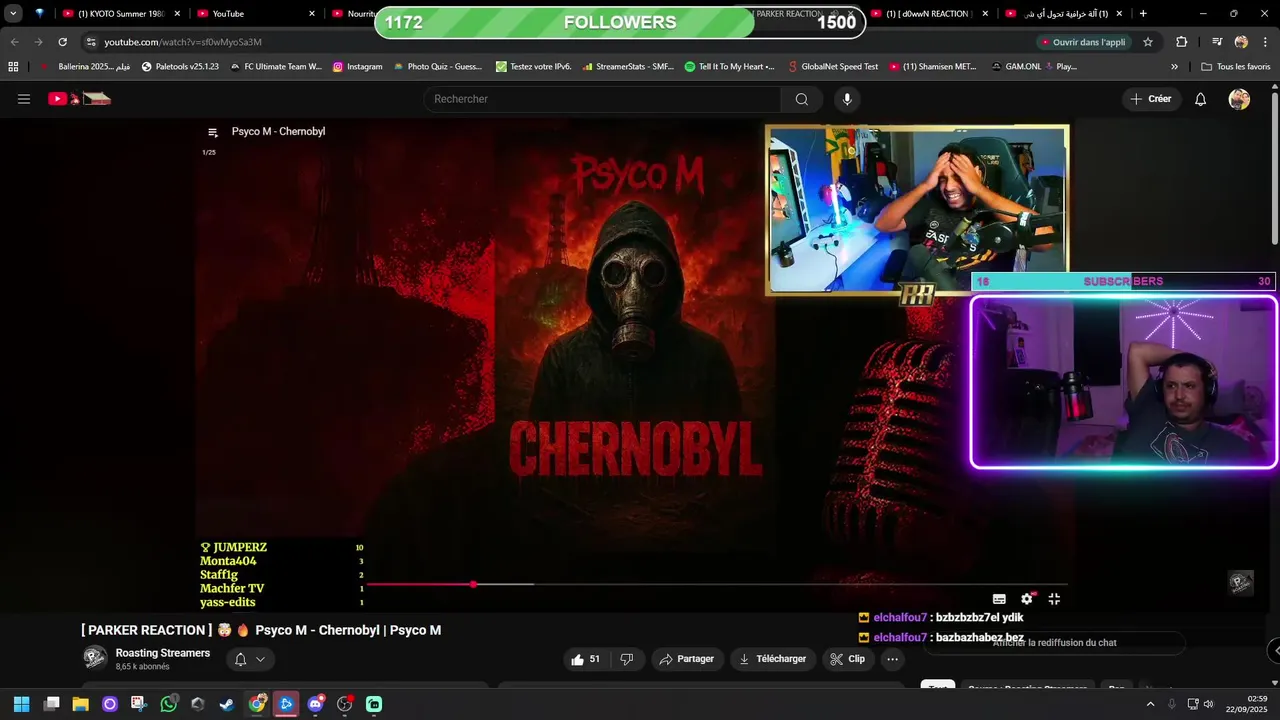Toggle the notification bell dropdown for channel
Screen dimensions: 1280x720
pos(249,659)
